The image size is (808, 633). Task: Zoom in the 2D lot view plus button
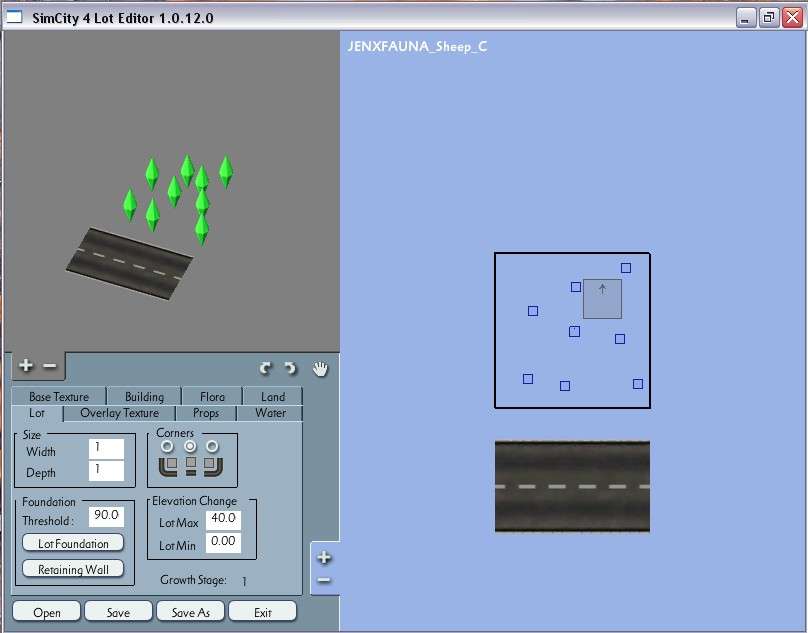coord(324,557)
